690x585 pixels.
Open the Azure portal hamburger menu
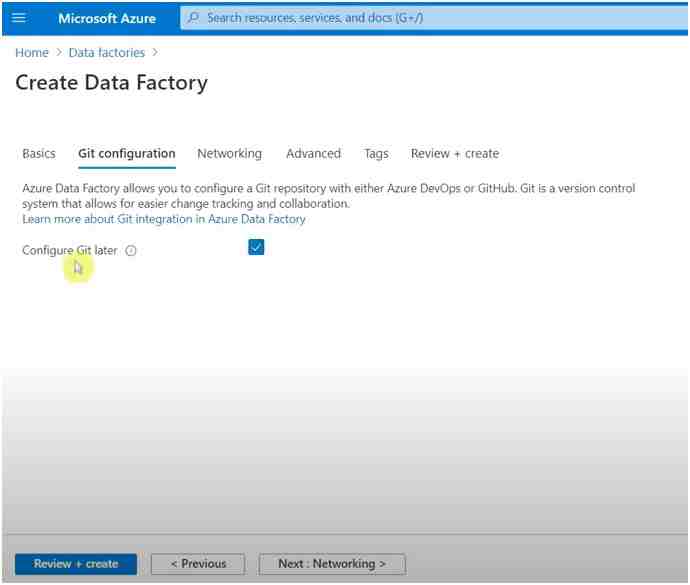click(x=18, y=18)
